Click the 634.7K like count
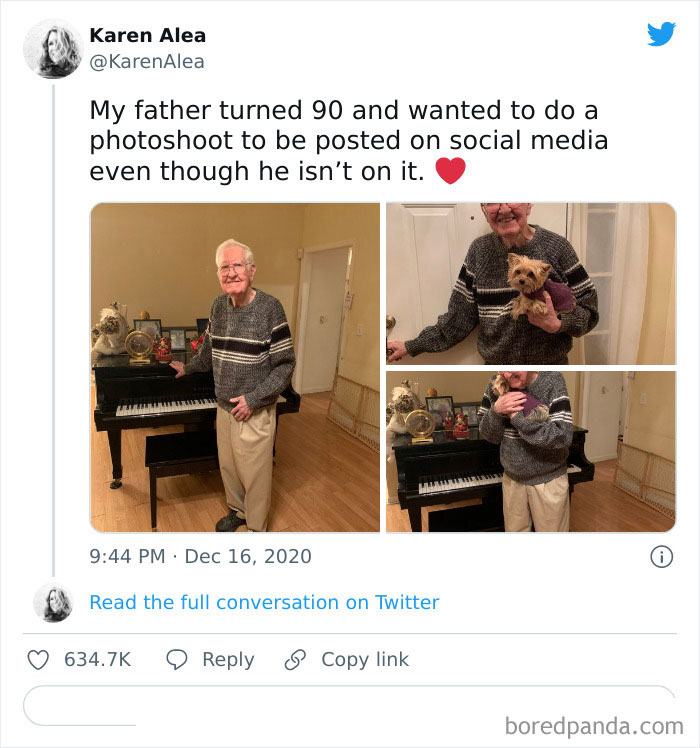Screen dimensions: 700x748 [x=97, y=660]
